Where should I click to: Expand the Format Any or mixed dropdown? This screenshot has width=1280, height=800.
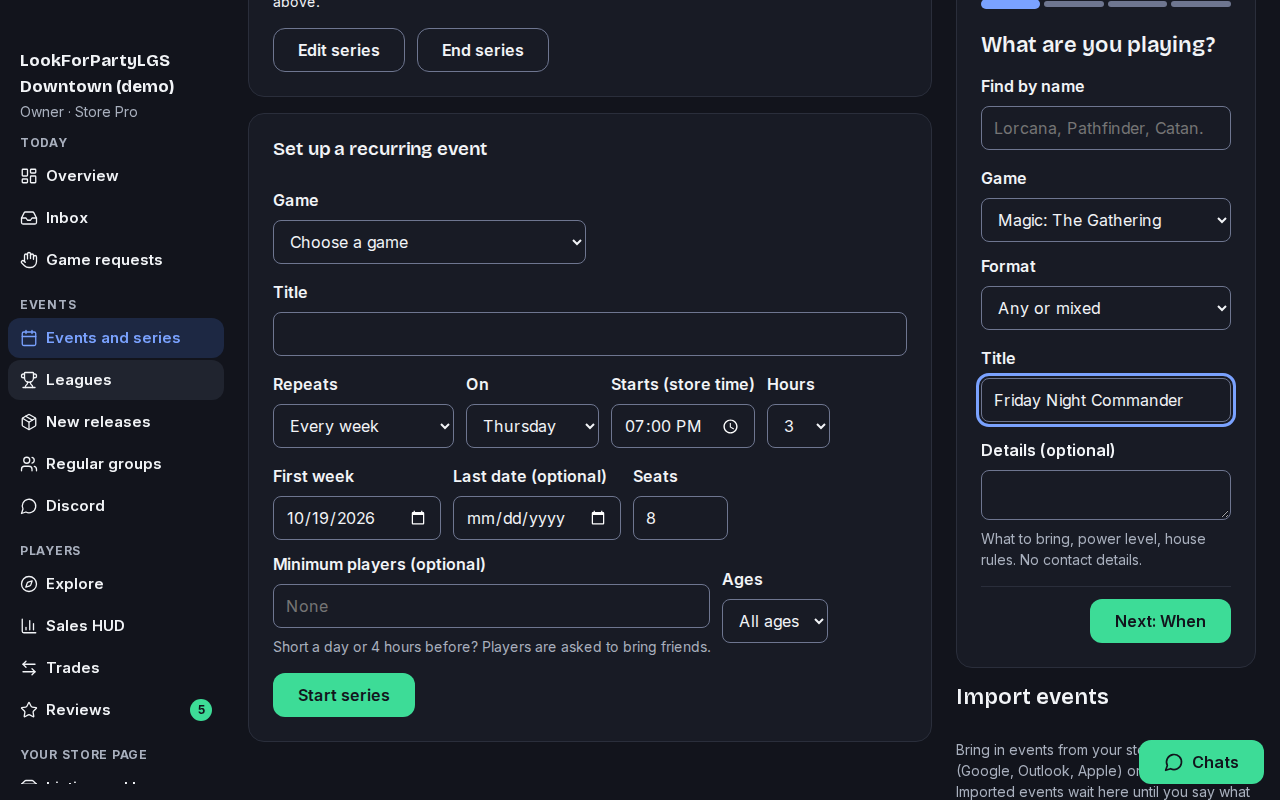(1106, 308)
